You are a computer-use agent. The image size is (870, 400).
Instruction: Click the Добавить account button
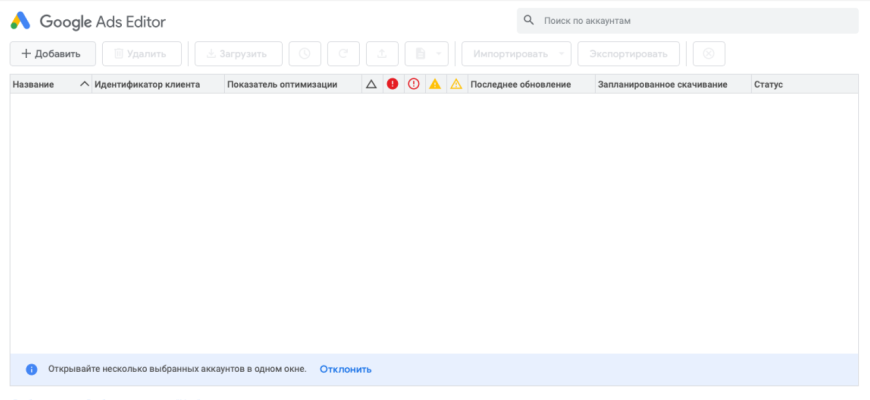tap(52, 54)
